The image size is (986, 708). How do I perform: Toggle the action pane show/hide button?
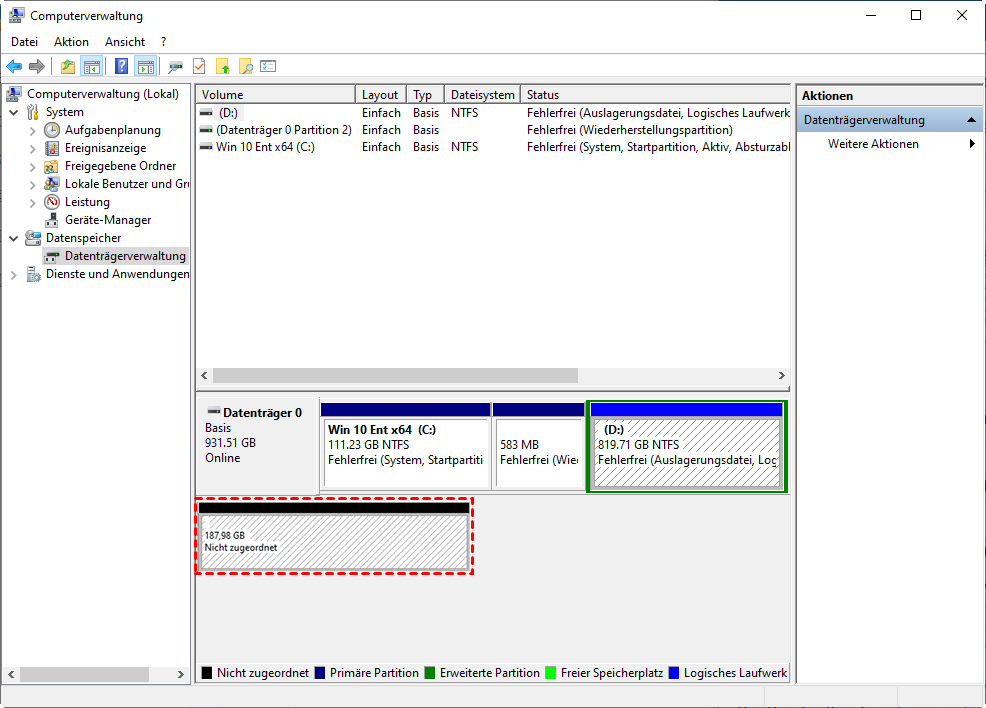click(145, 67)
